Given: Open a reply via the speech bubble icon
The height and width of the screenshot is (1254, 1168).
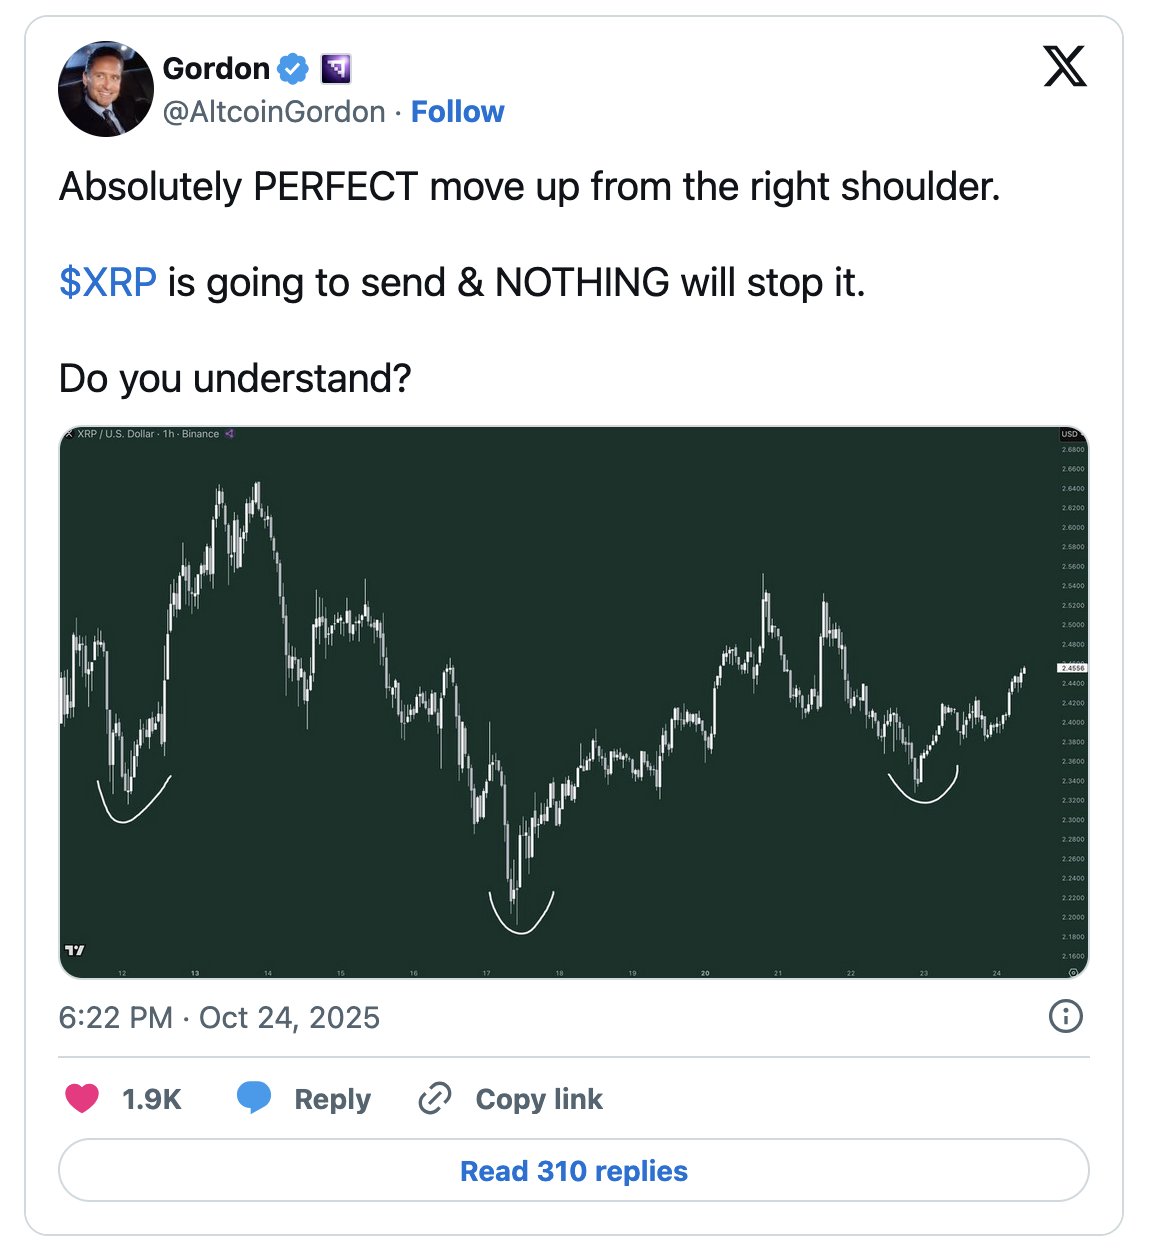Looking at the screenshot, I should [256, 1098].
